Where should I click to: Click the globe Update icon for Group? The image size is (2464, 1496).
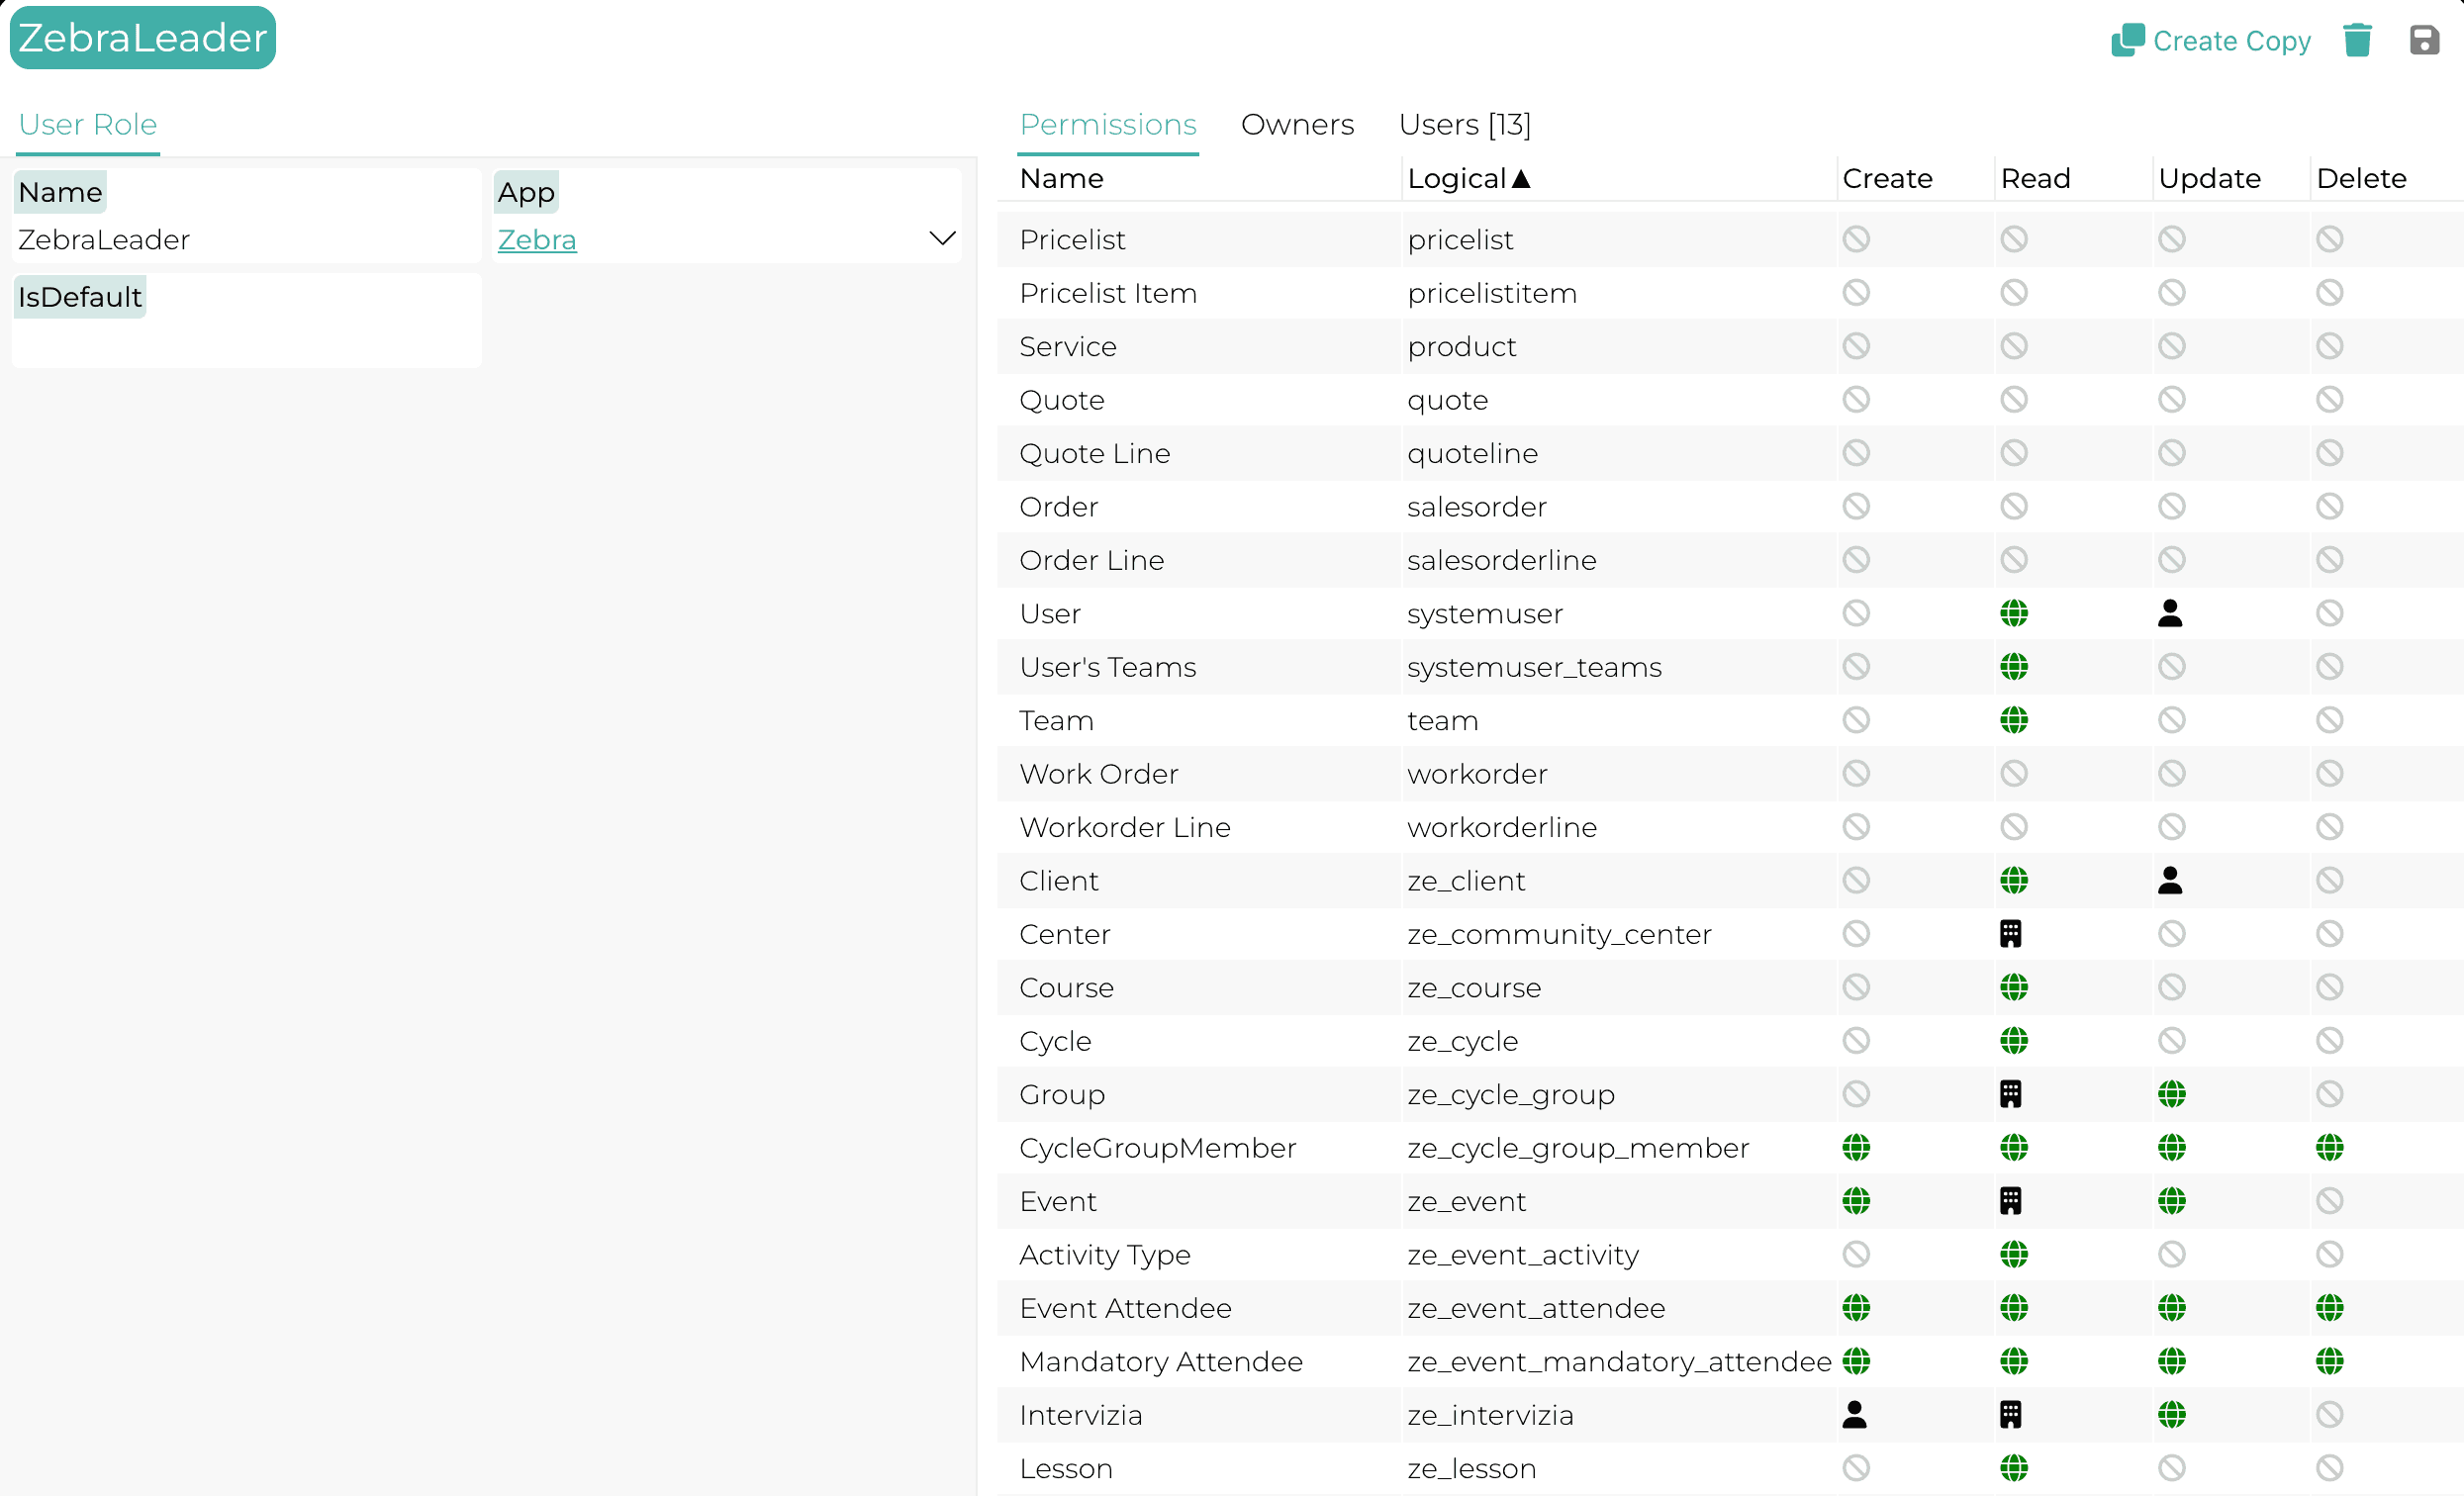point(2170,1094)
